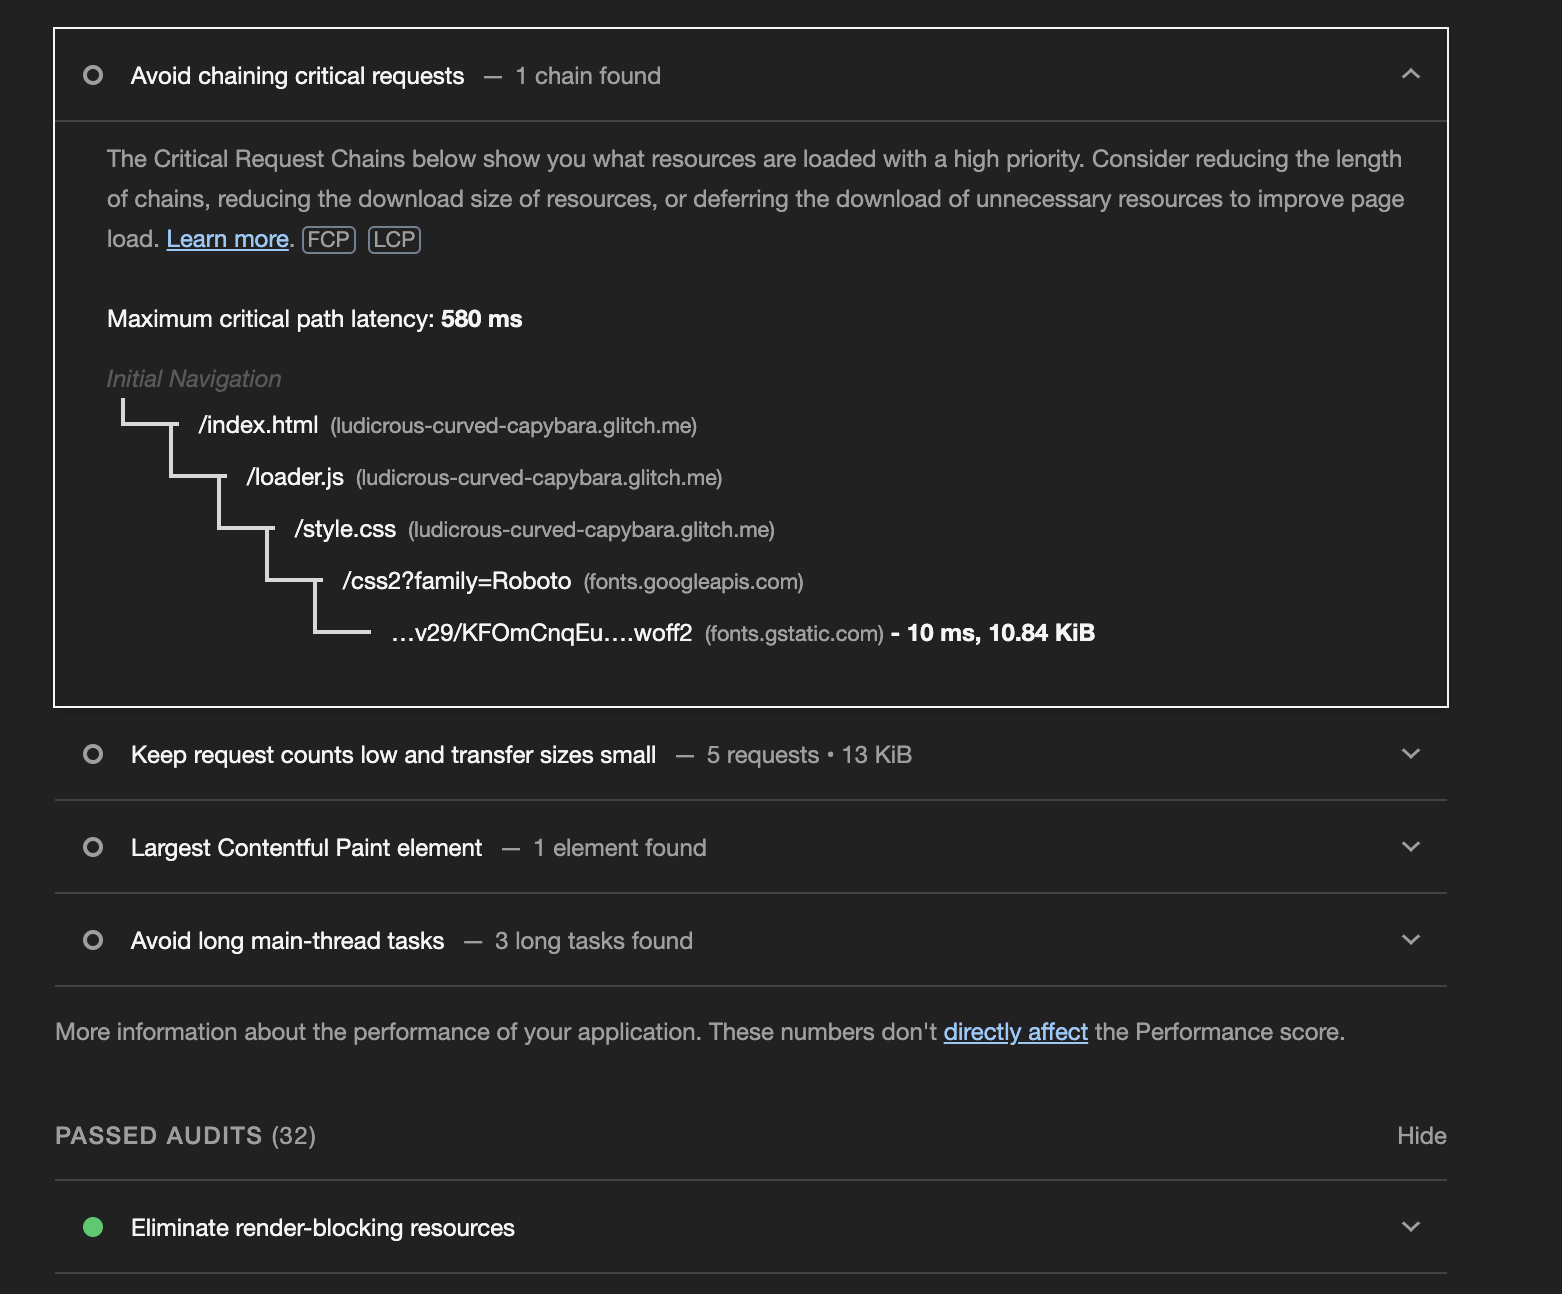Click the fonts.gstatic.com woff2 chain entry

[542, 632]
